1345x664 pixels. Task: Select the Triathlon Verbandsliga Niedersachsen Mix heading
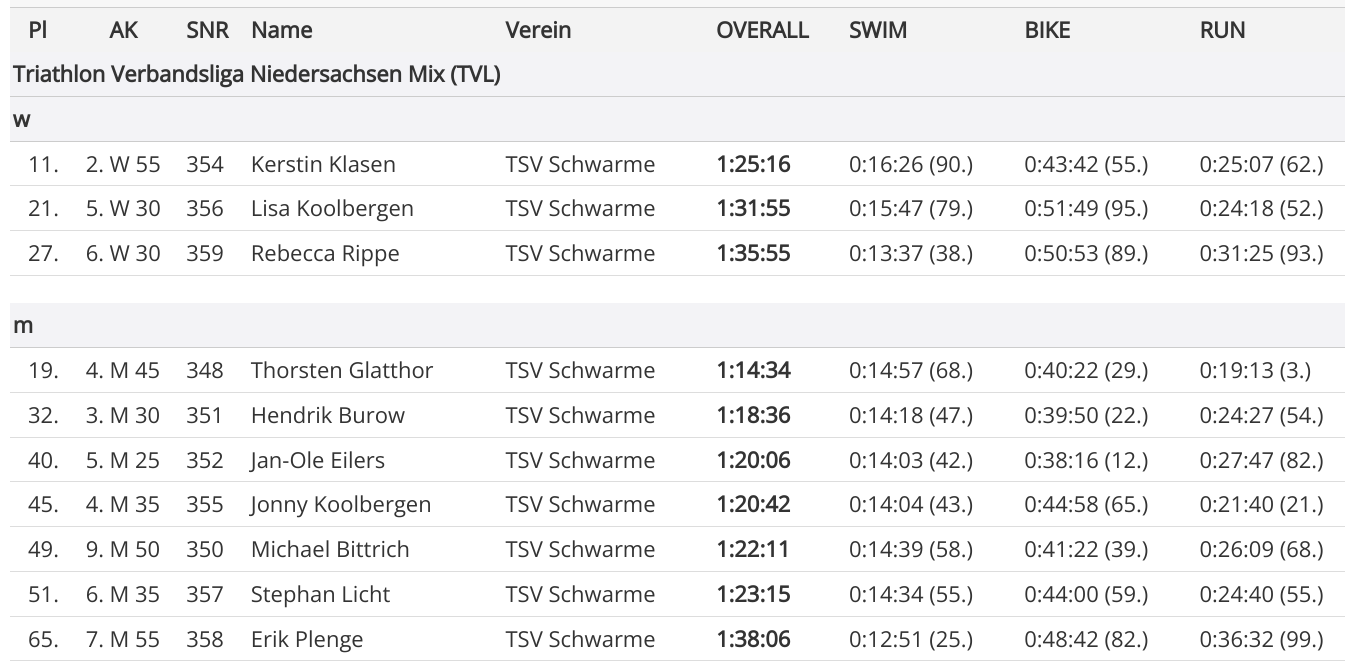click(257, 74)
